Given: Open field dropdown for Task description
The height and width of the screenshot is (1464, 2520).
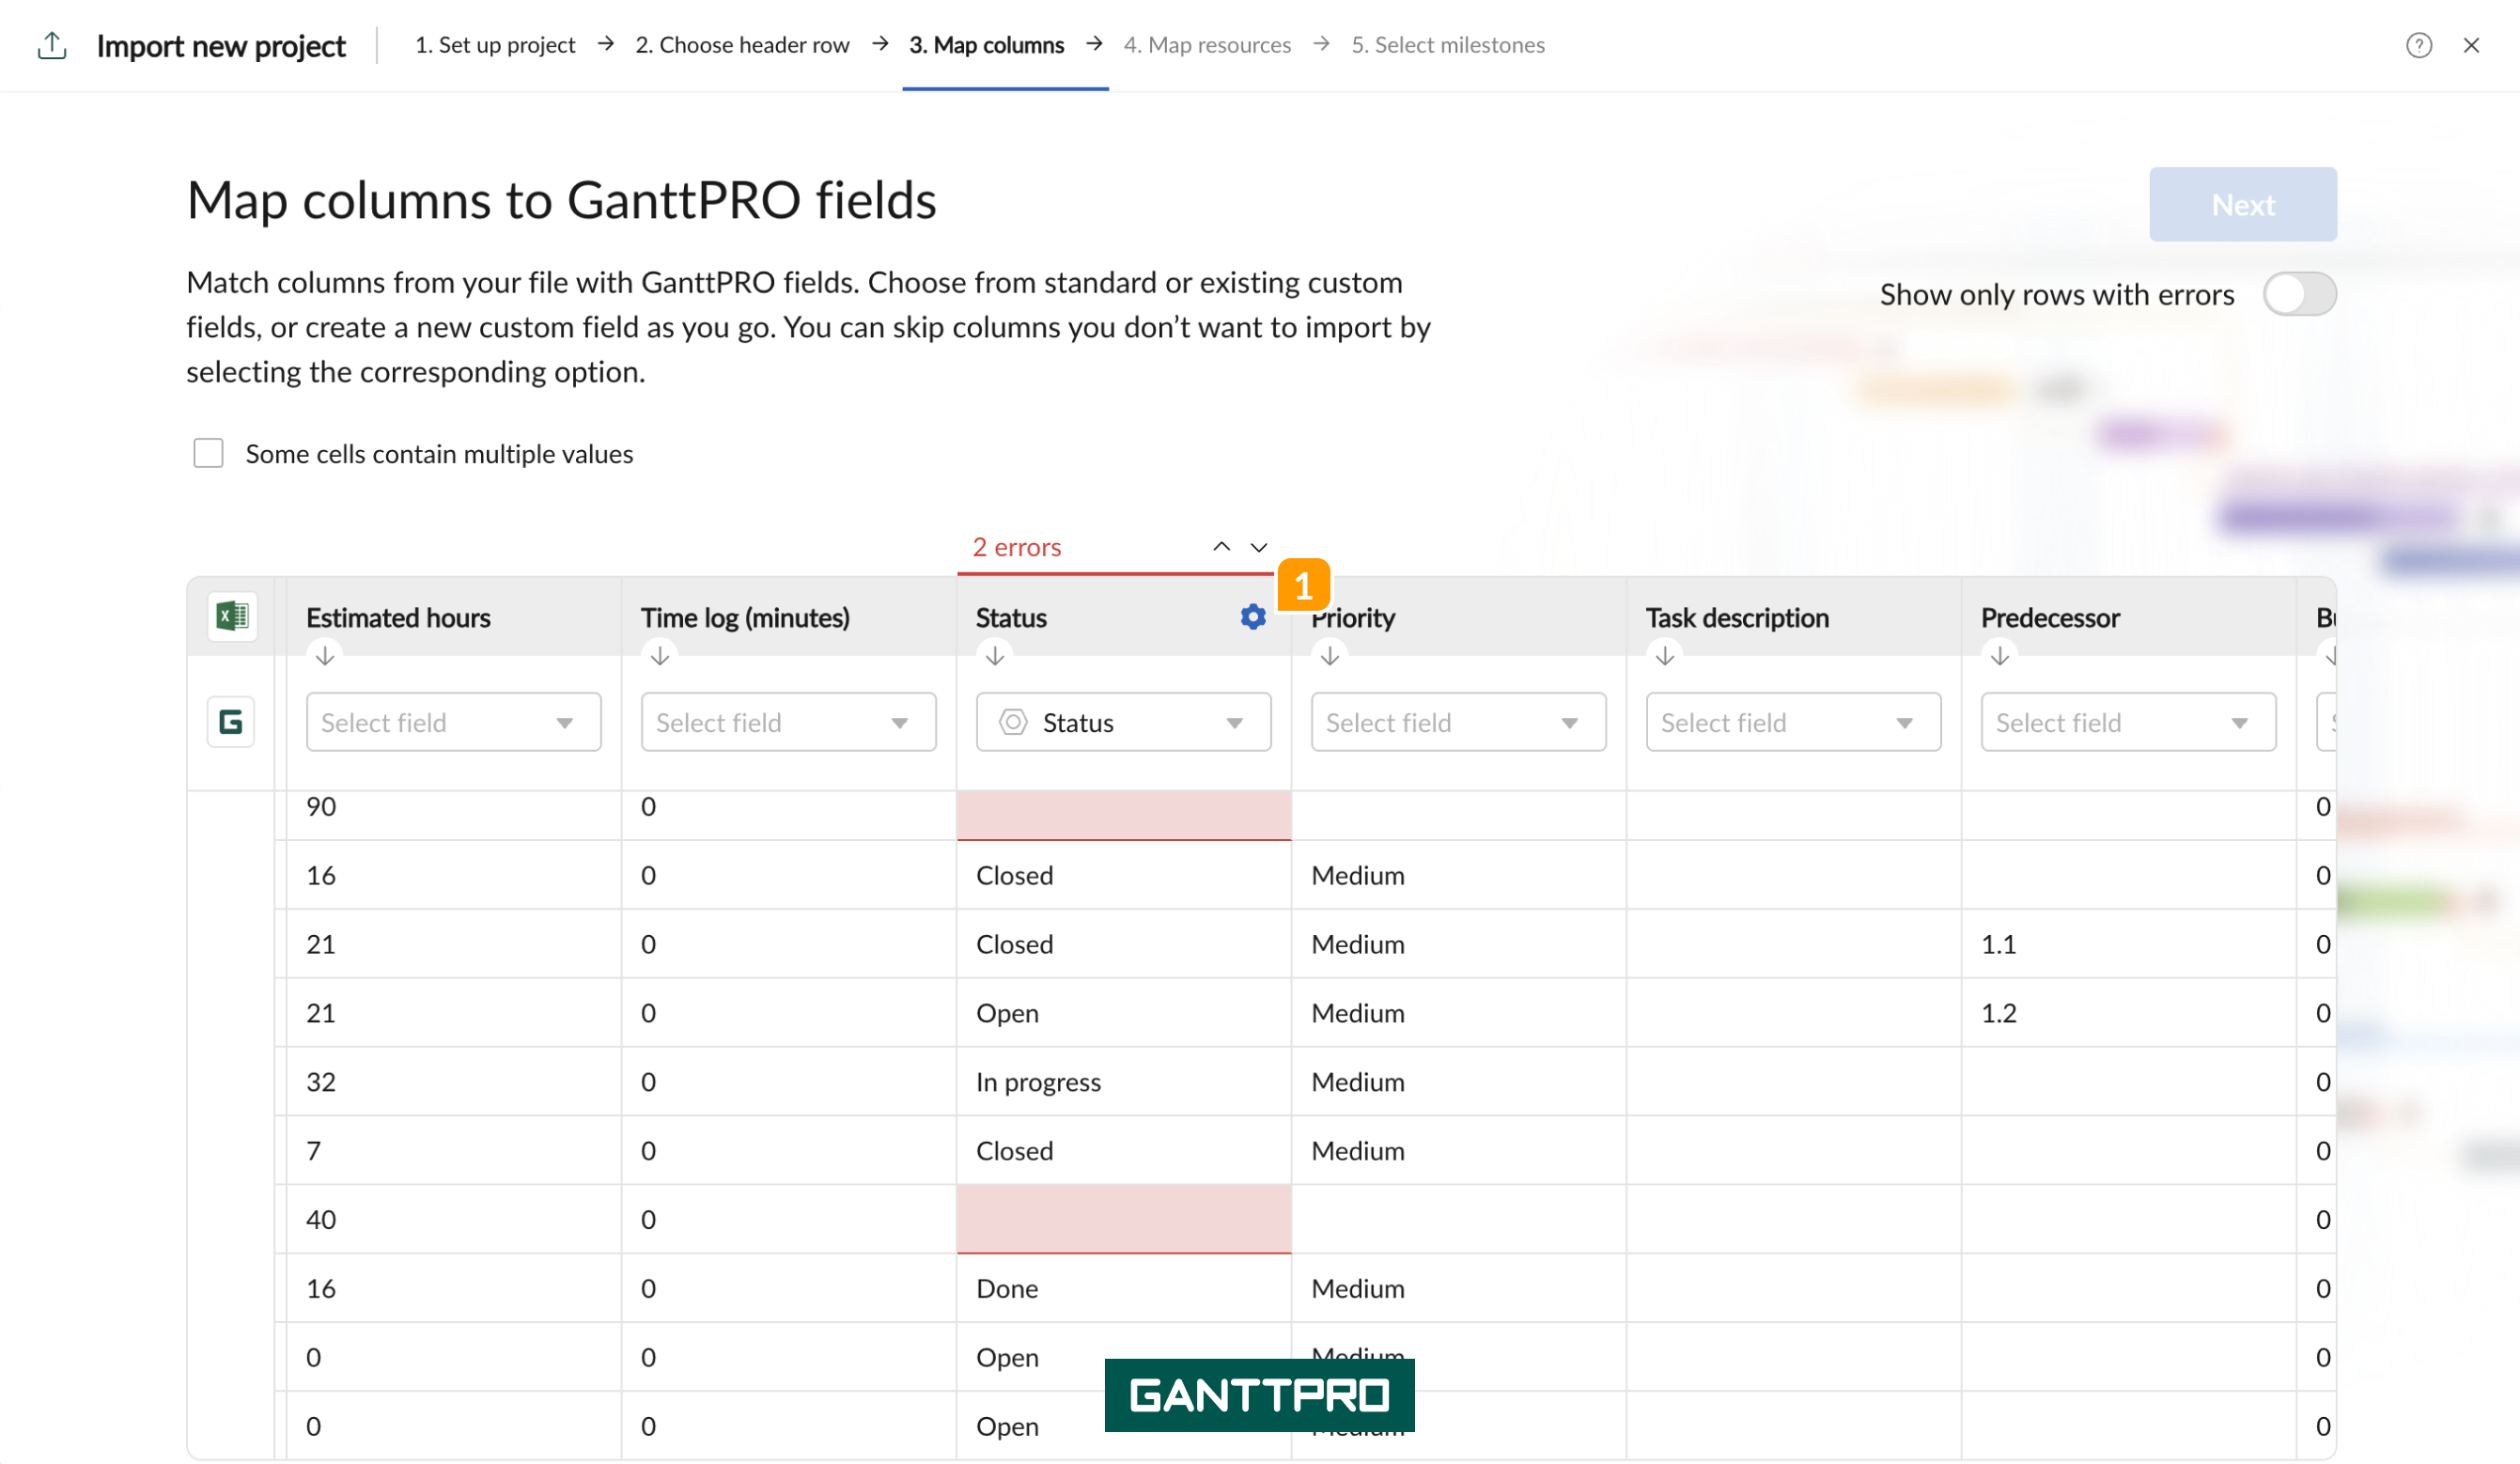Looking at the screenshot, I should [x=1794, y=722].
